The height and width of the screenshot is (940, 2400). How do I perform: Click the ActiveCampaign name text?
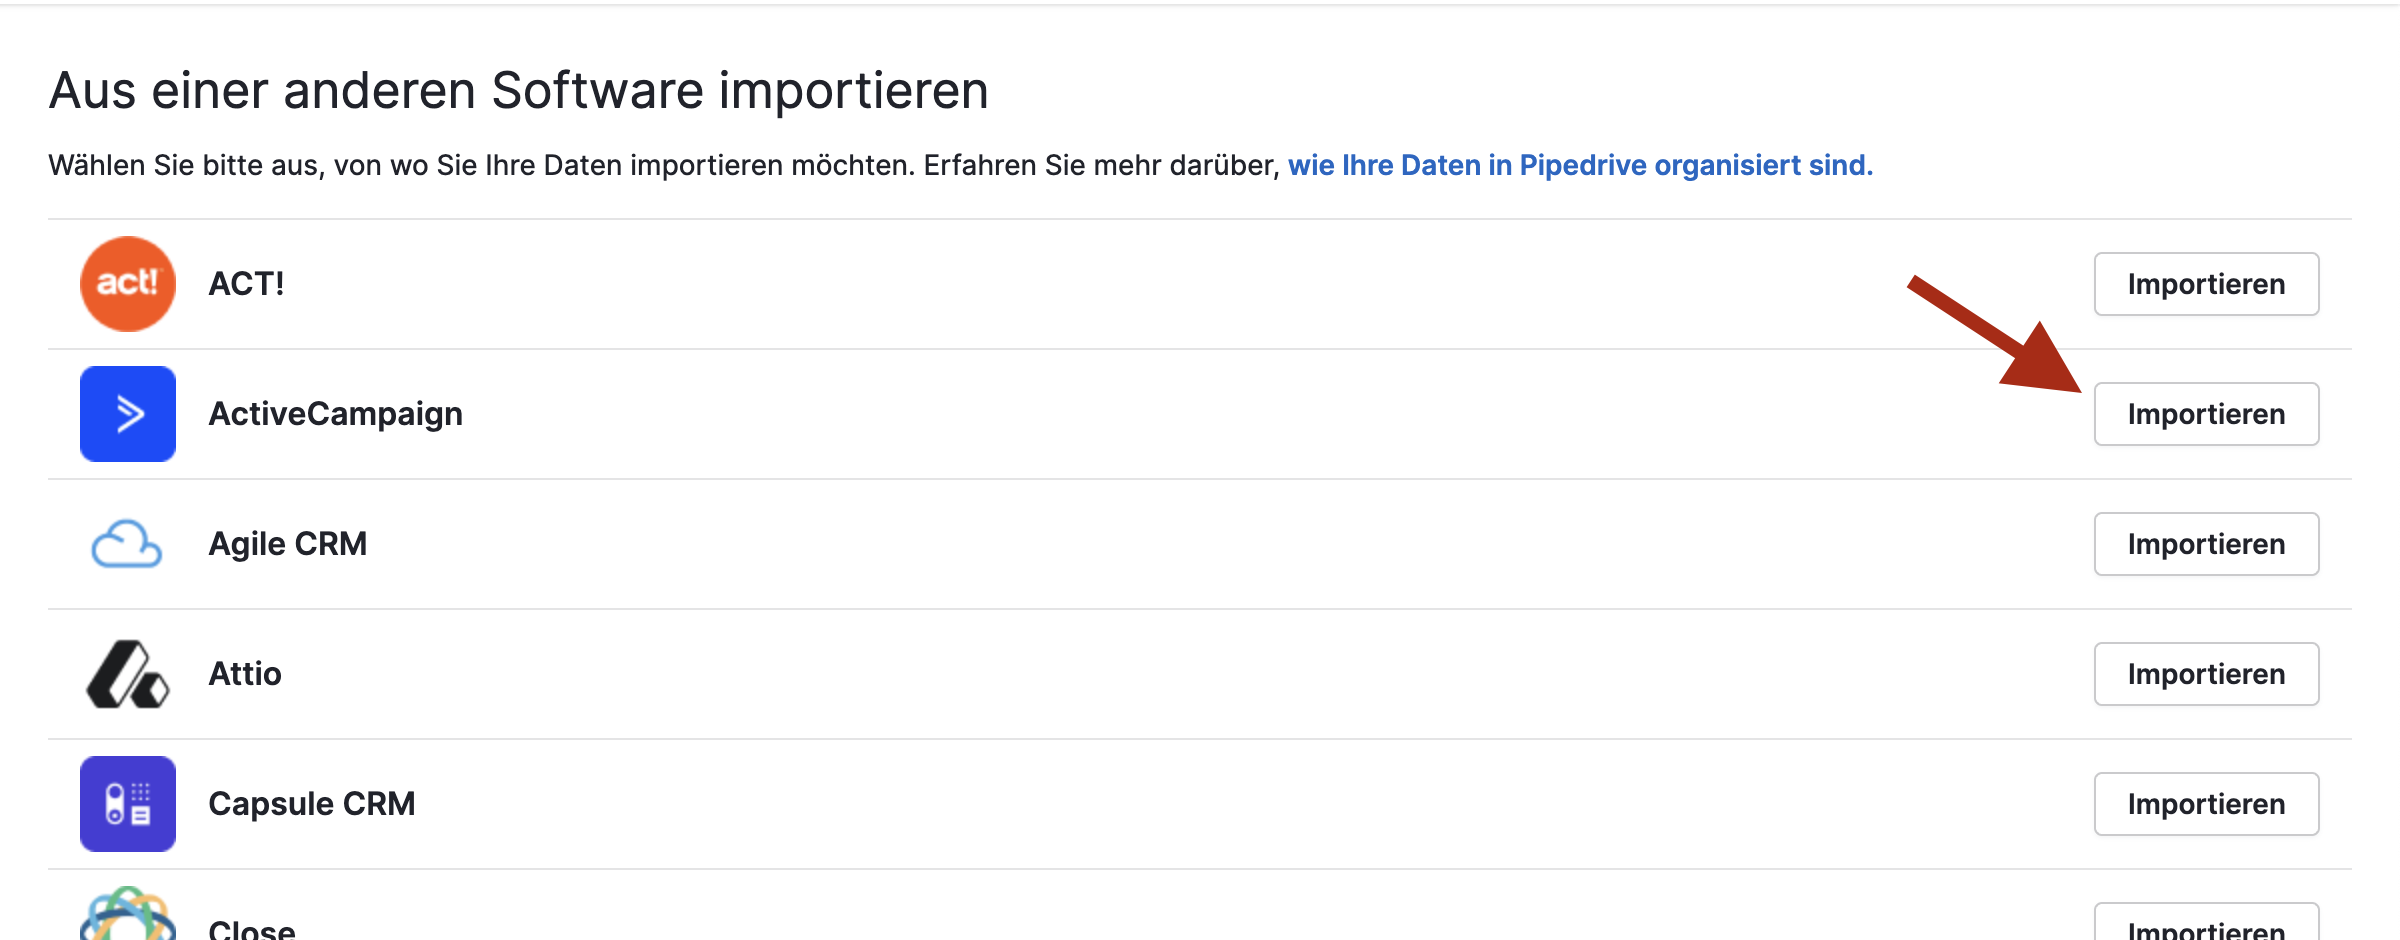335,414
